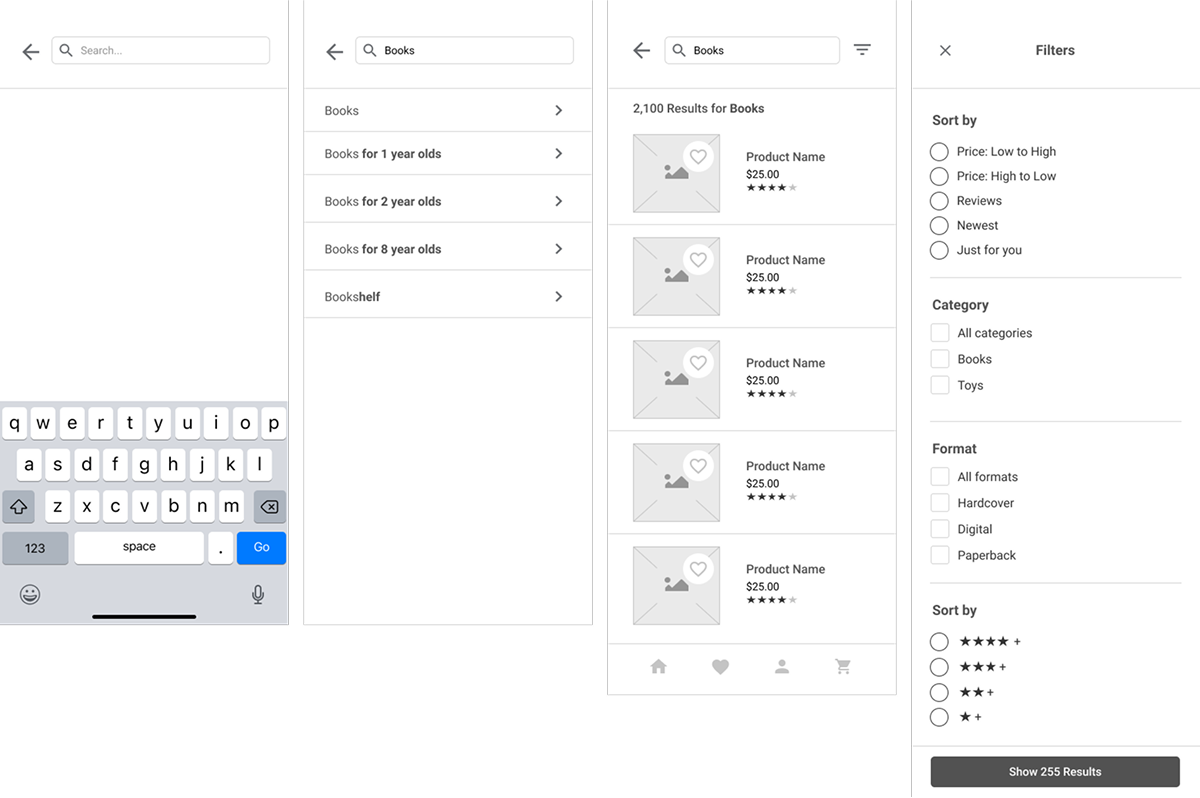This screenshot has height=798, width=1200.
Task: Tap the back arrow on the suggestions screen
Action: (335, 52)
